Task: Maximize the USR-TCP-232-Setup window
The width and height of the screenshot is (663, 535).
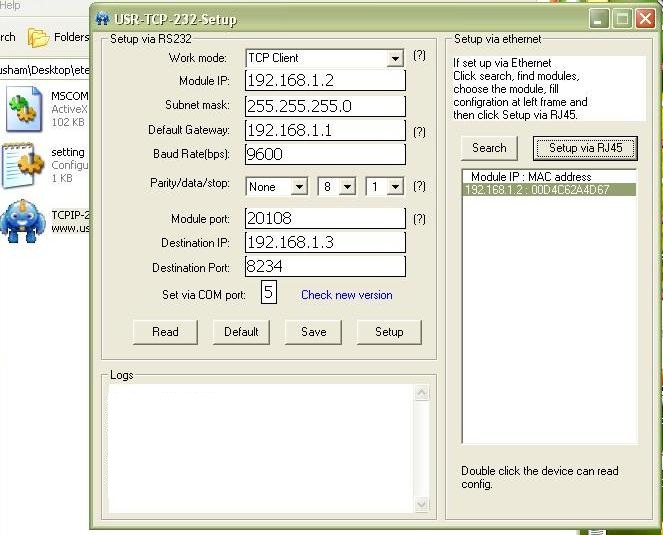Action: pyautogui.click(x=622, y=19)
